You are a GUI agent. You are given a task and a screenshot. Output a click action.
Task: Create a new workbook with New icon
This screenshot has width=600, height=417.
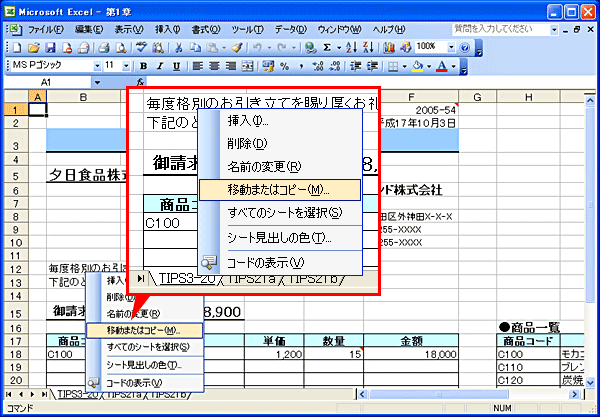tap(18, 48)
